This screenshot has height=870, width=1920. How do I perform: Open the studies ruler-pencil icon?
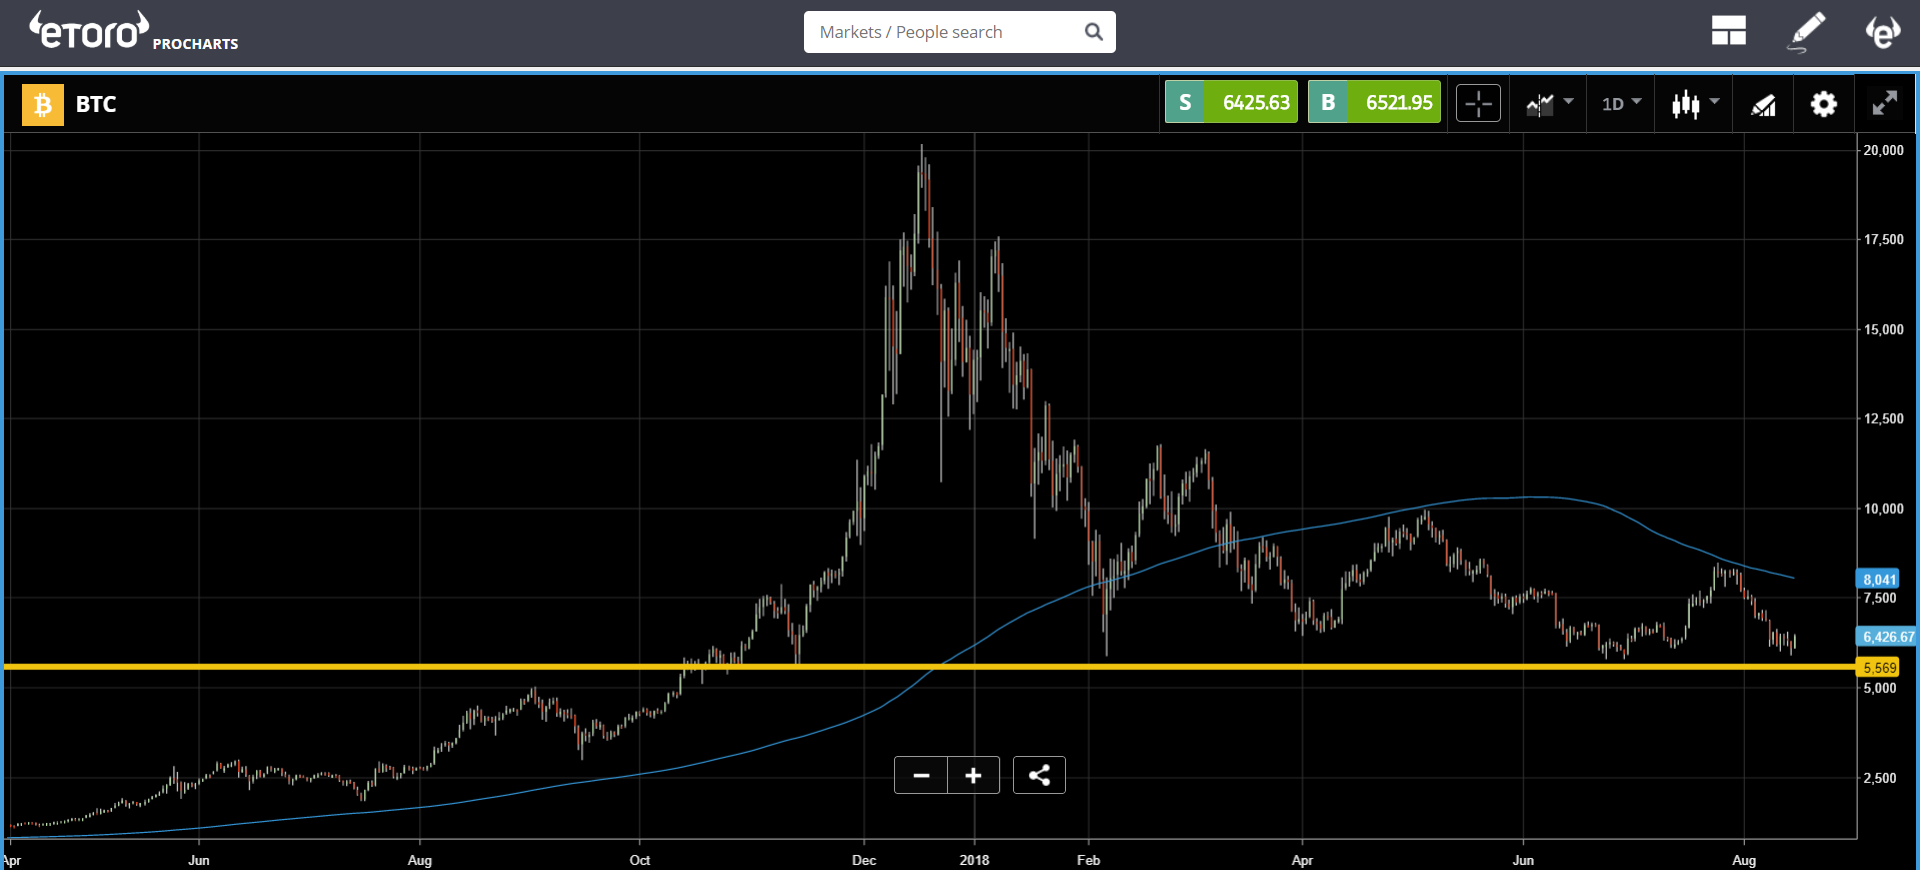(x=1763, y=104)
